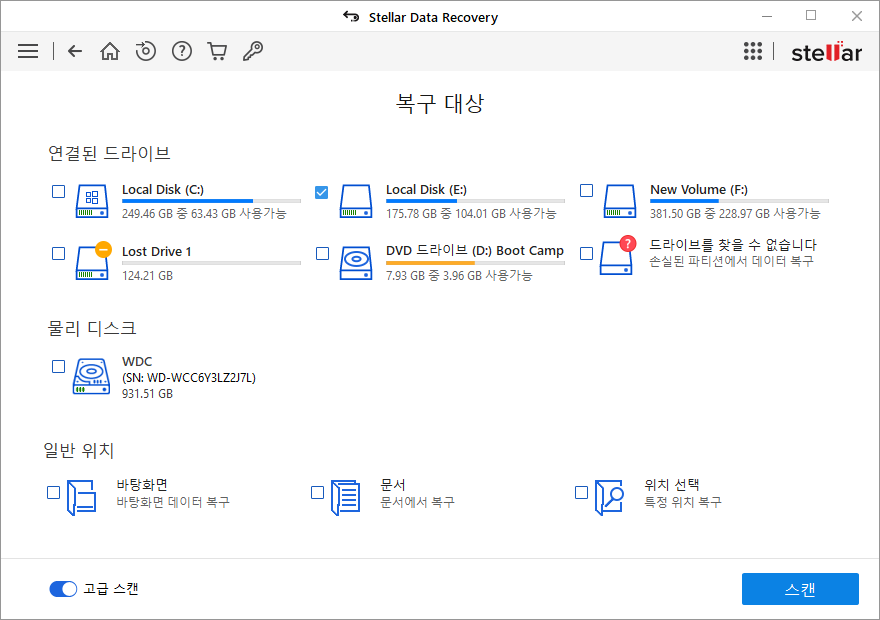Check the 바탕화면 location checkbox
Image resolution: width=880 pixels, height=620 pixels.
(54, 492)
